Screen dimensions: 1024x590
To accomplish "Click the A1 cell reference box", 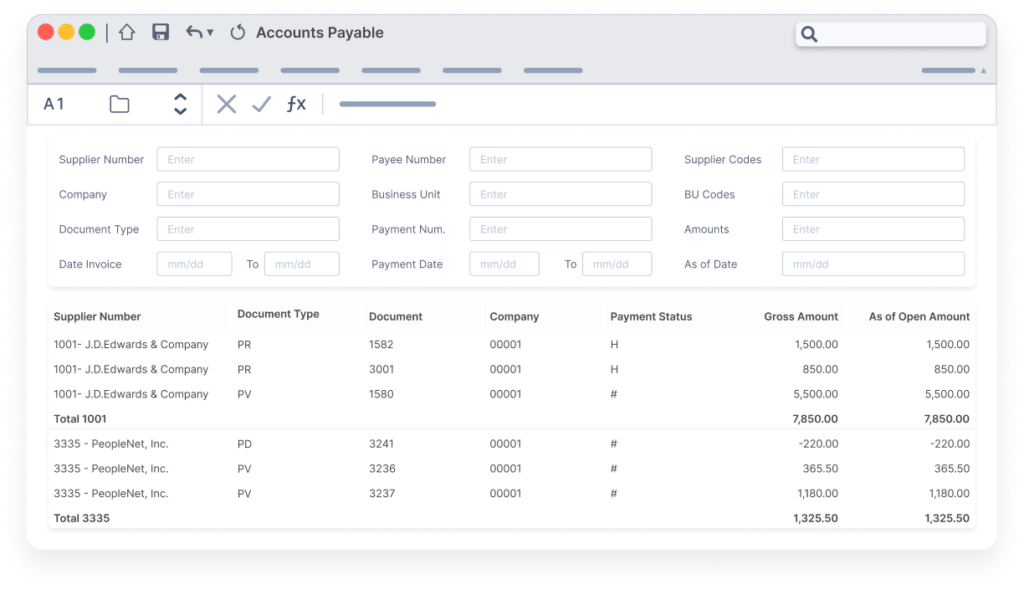I will click(55, 103).
